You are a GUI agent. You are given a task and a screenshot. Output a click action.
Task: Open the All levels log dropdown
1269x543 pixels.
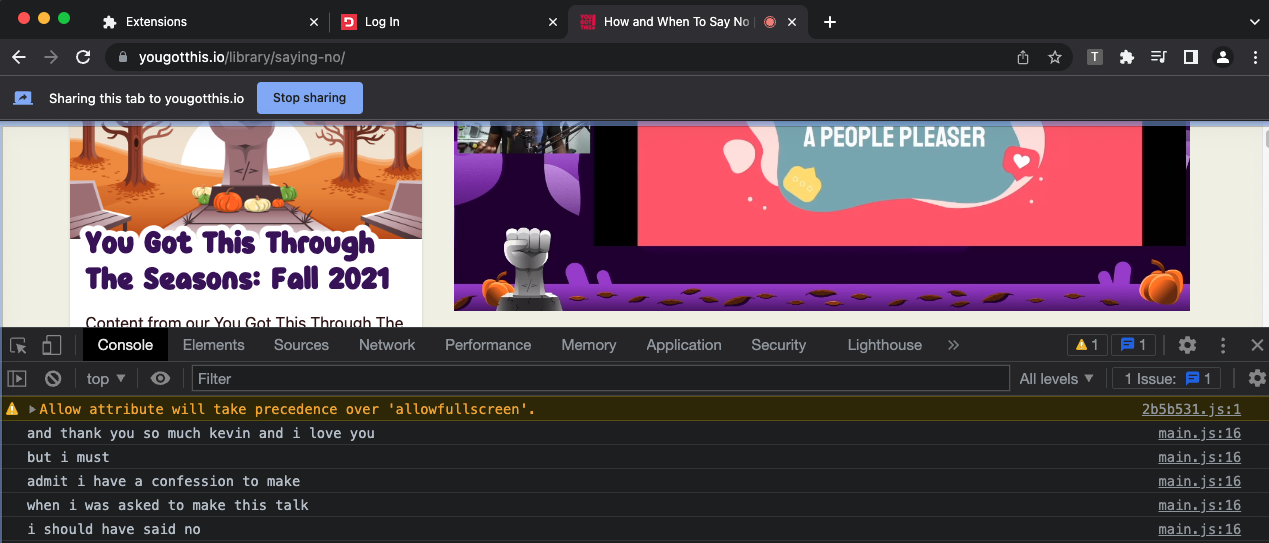(x=1056, y=378)
